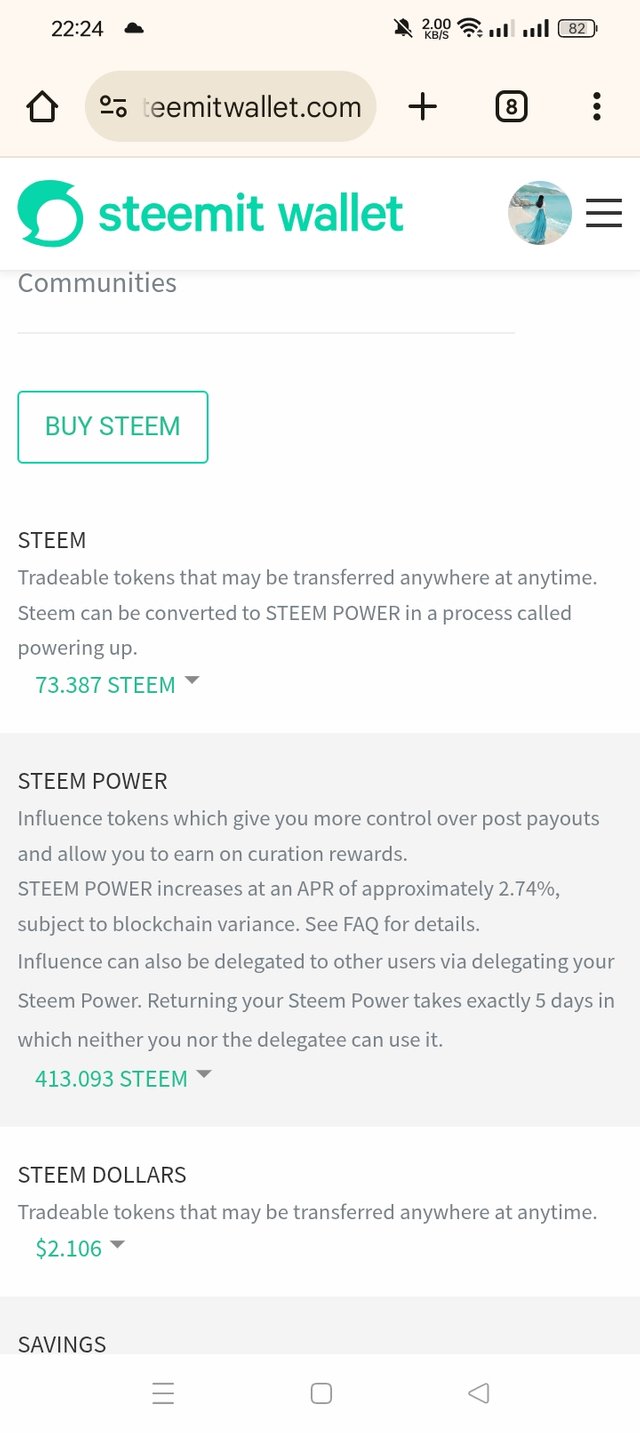Open the Communities tab
640x1433 pixels.
97,283
